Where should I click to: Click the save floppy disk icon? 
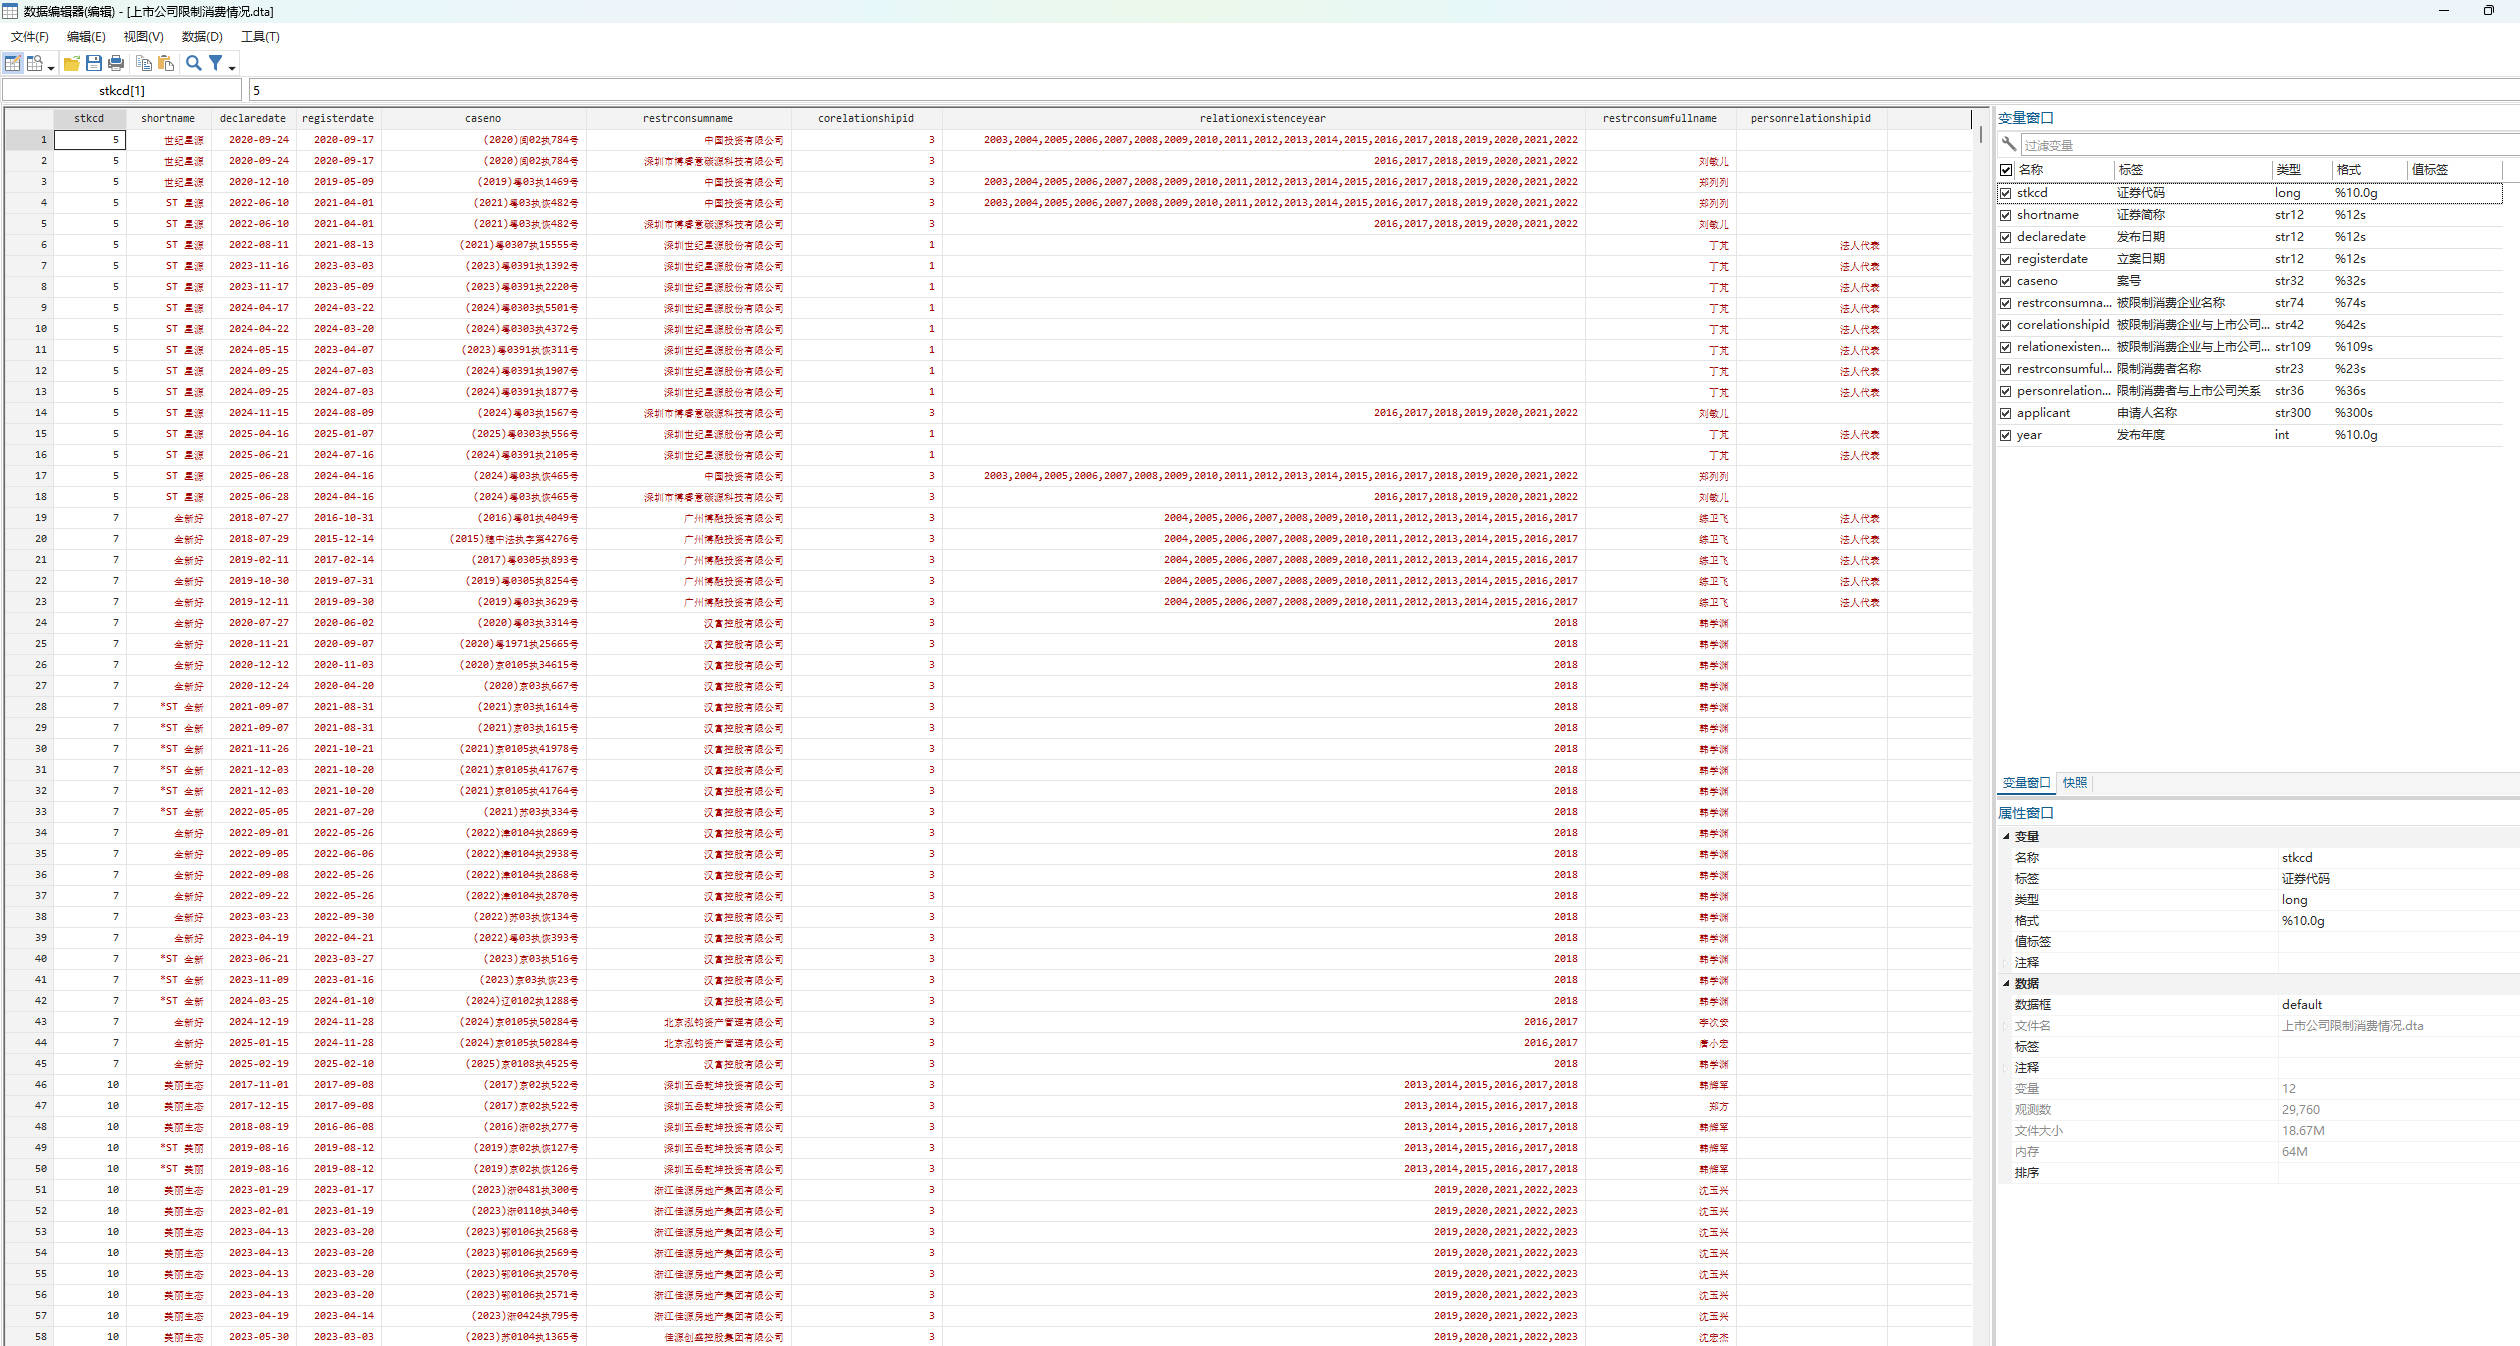(x=93, y=63)
